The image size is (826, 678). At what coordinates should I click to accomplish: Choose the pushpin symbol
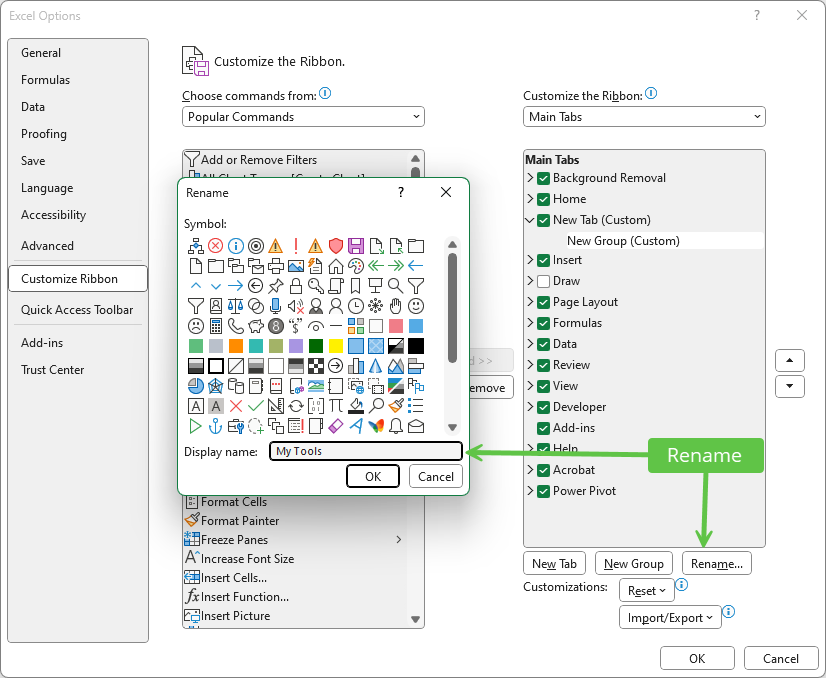pos(276,286)
